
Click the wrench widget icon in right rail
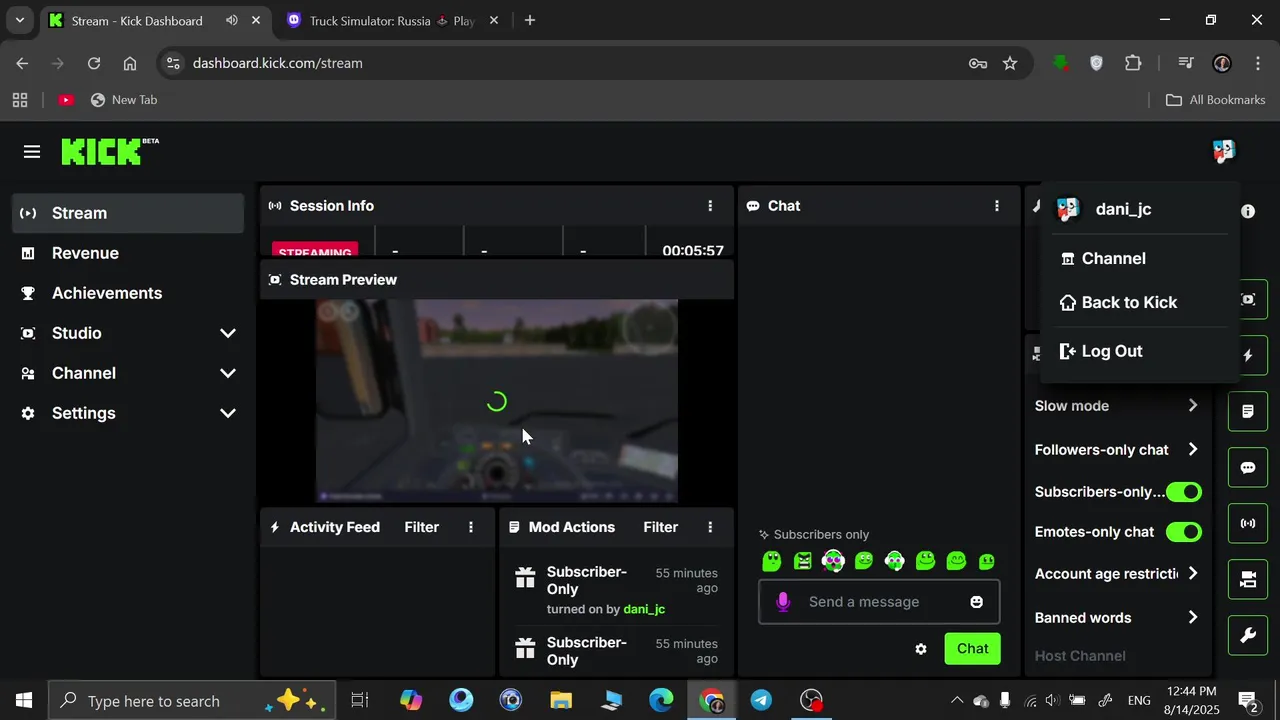(x=1248, y=636)
